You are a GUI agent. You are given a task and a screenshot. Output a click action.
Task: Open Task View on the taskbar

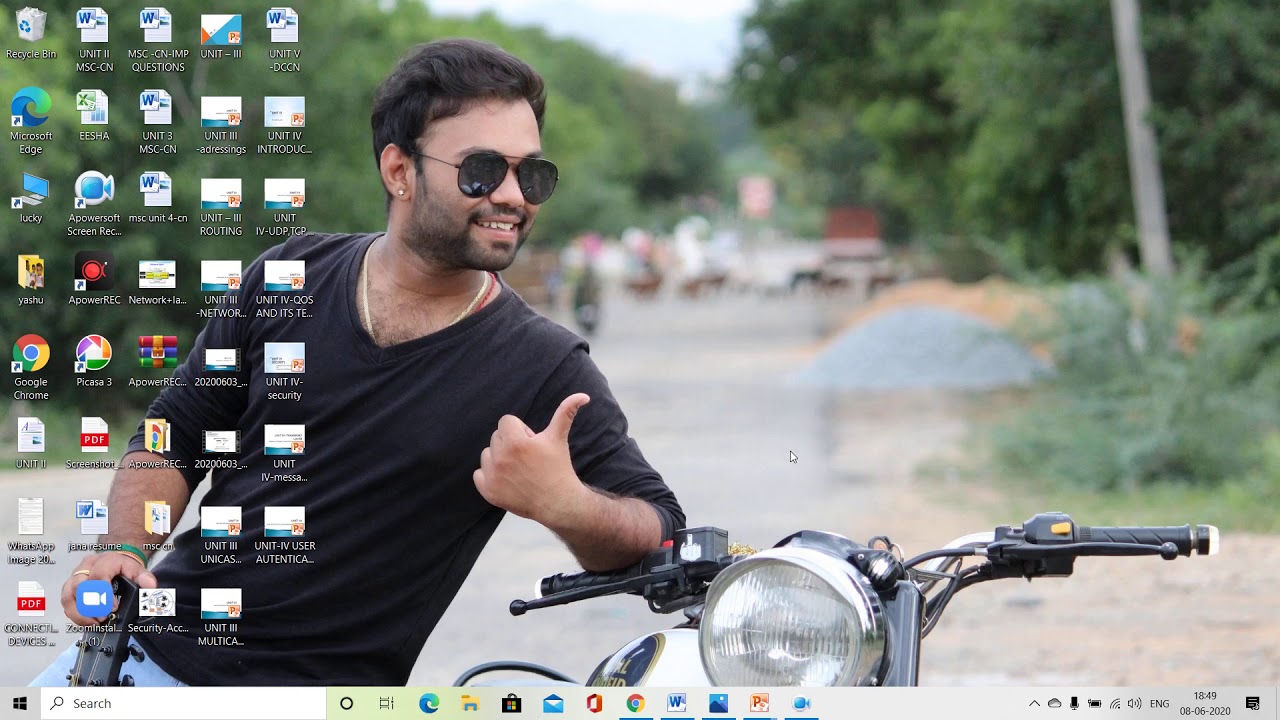(x=387, y=704)
